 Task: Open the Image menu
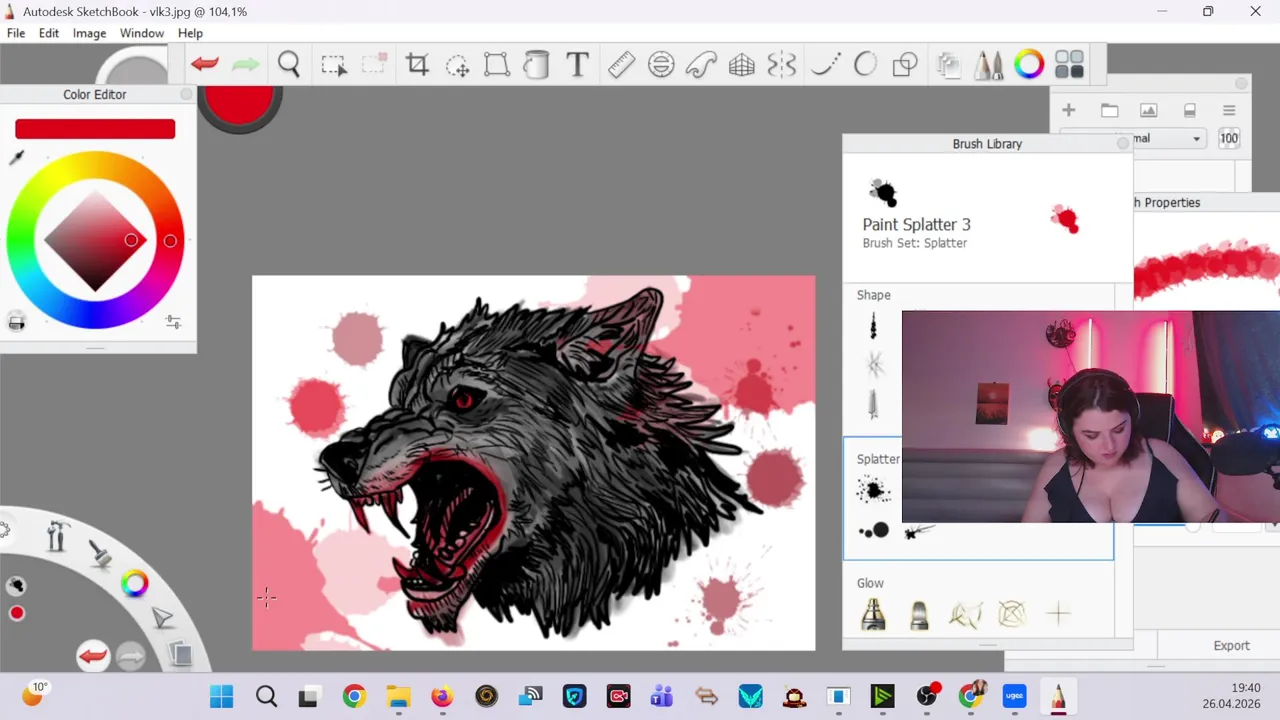coord(89,33)
